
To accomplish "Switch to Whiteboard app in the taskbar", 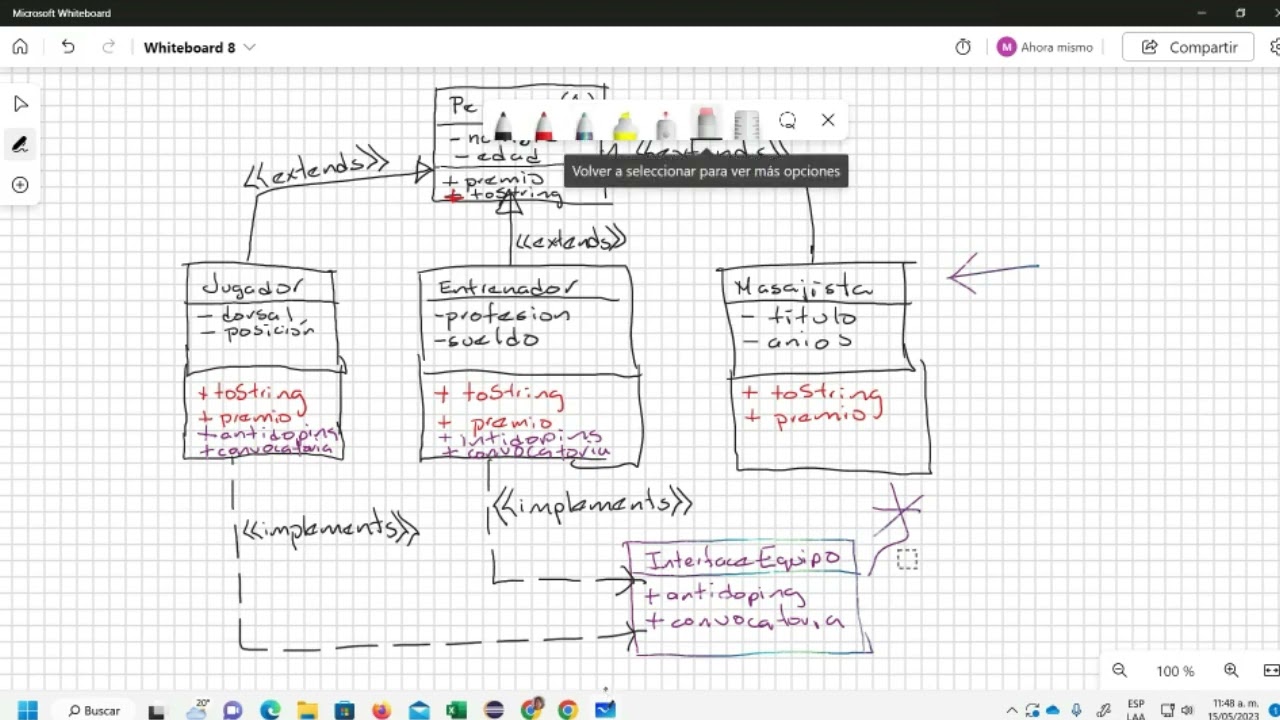I will pyautogui.click(x=605, y=710).
